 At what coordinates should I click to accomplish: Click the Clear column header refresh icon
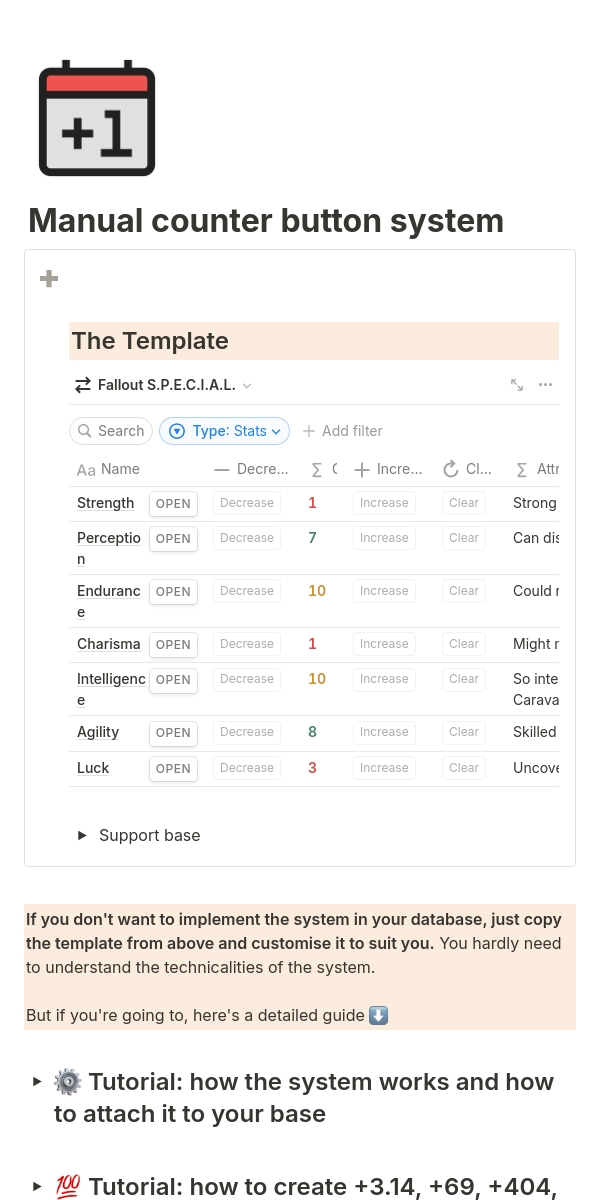pyautogui.click(x=451, y=470)
